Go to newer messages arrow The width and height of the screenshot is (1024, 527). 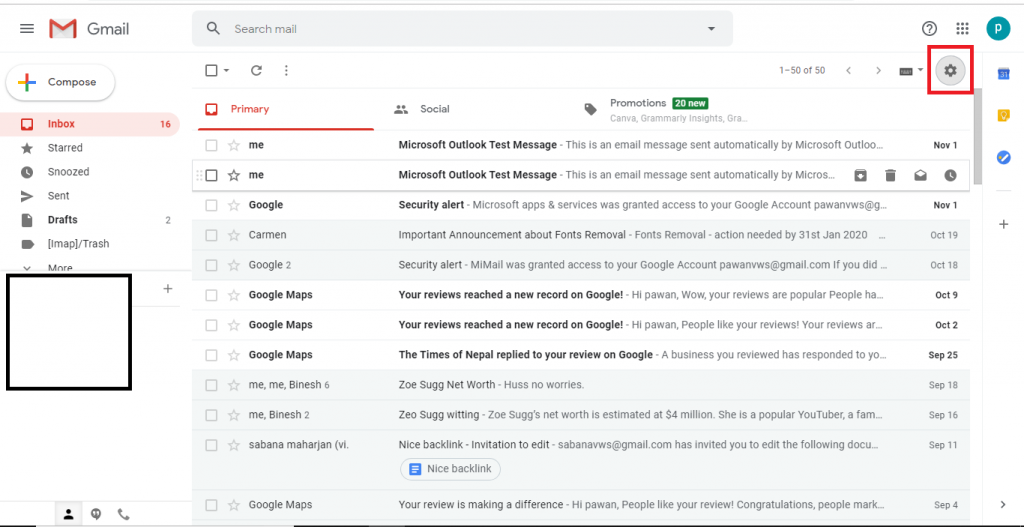tap(848, 71)
